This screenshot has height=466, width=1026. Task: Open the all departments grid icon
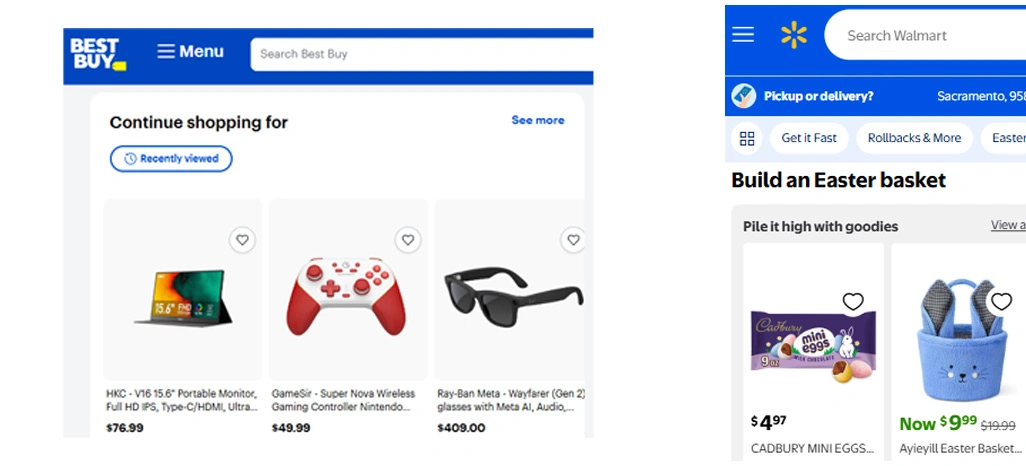coord(747,138)
